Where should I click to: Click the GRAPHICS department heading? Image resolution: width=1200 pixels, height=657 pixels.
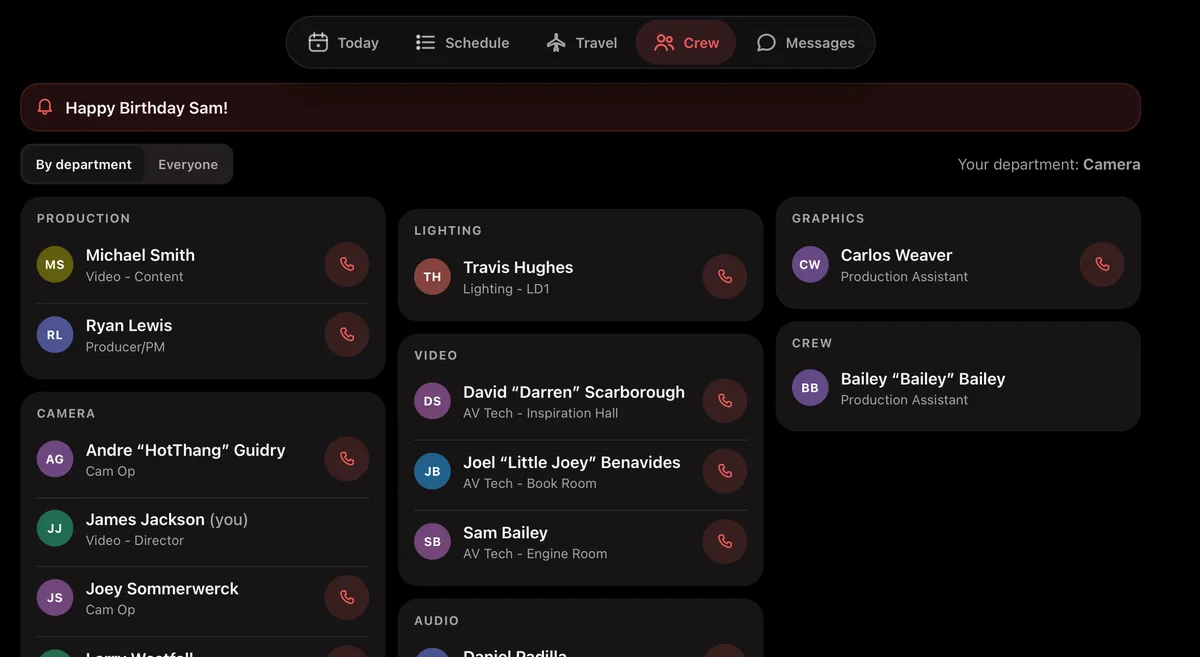click(828, 218)
